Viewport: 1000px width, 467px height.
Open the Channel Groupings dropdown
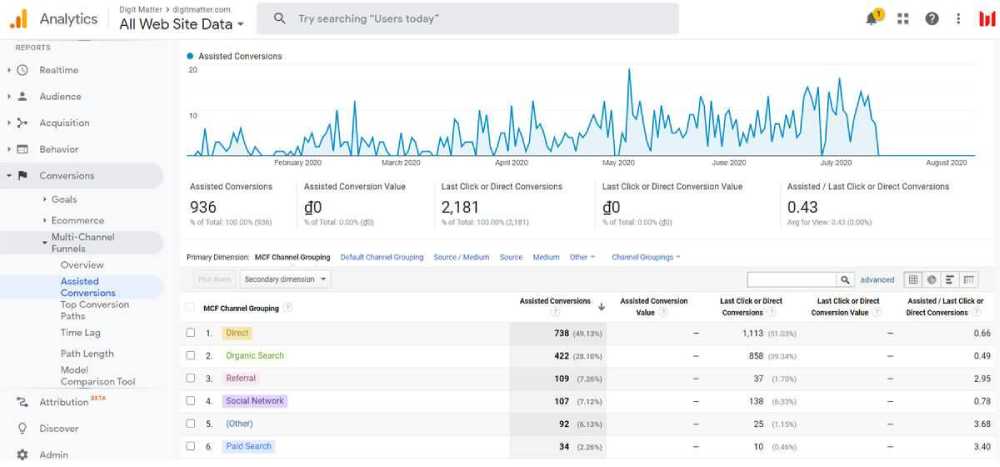tap(645, 257)
